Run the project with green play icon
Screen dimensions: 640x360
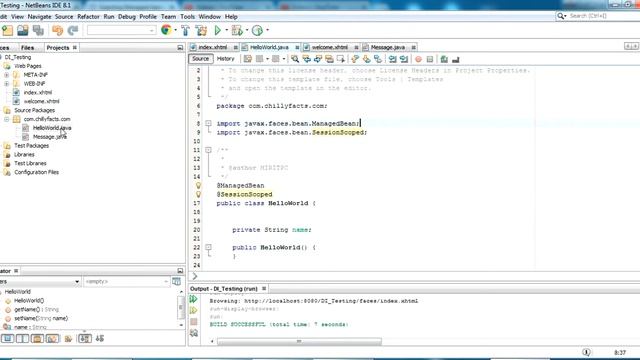pyautogui.click(x=218, y=30)
